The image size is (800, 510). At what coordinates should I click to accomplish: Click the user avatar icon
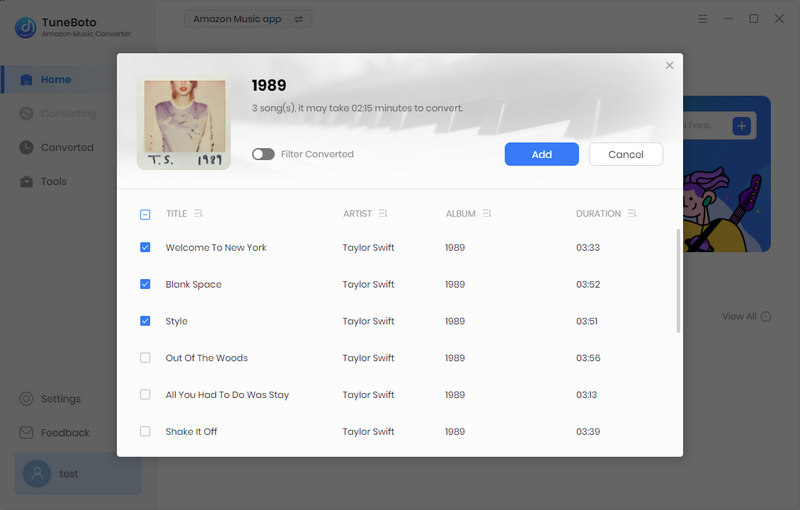[37, 474]
